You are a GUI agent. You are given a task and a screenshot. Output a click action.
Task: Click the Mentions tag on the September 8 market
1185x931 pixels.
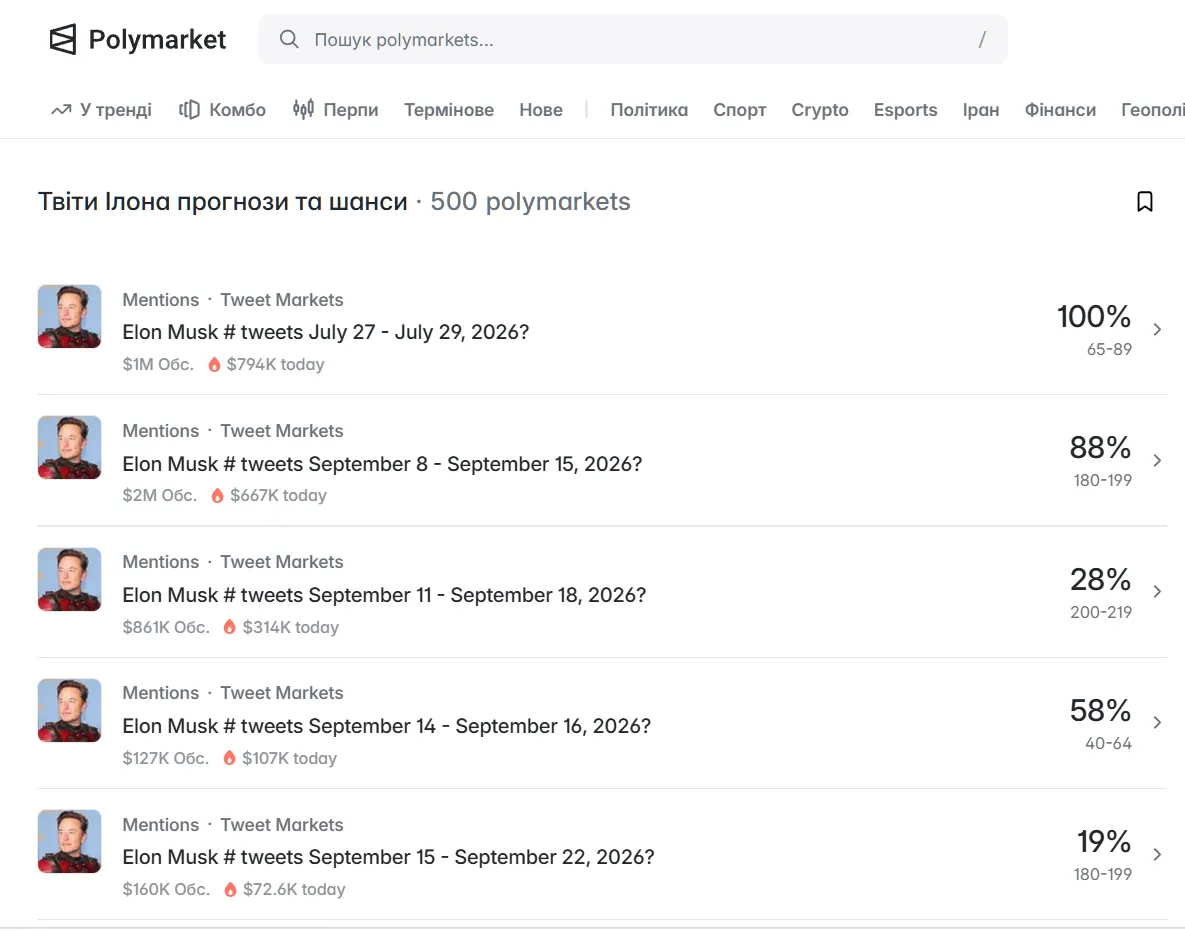161,431
